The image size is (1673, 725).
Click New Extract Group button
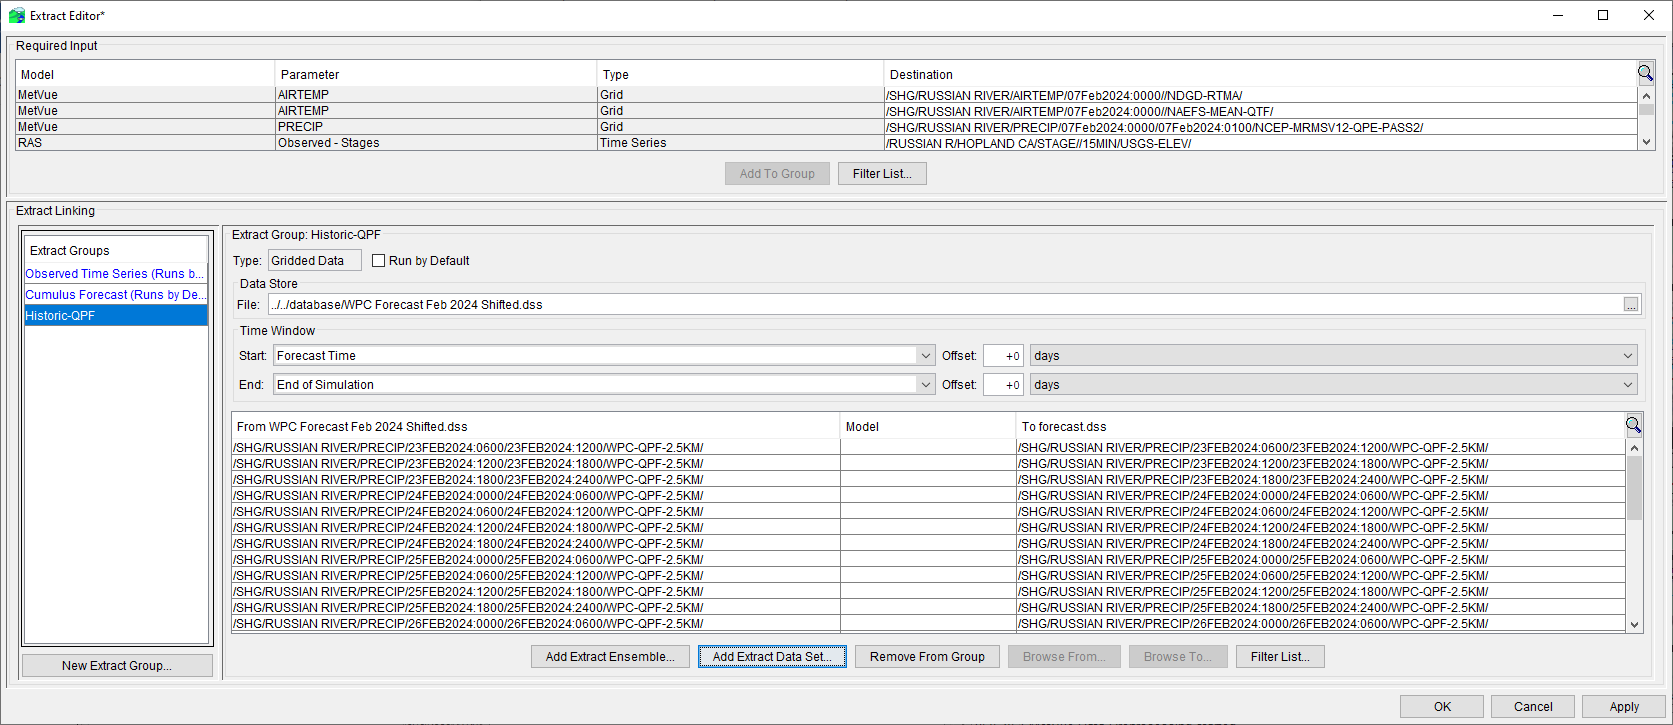click(x=117, y=665)
